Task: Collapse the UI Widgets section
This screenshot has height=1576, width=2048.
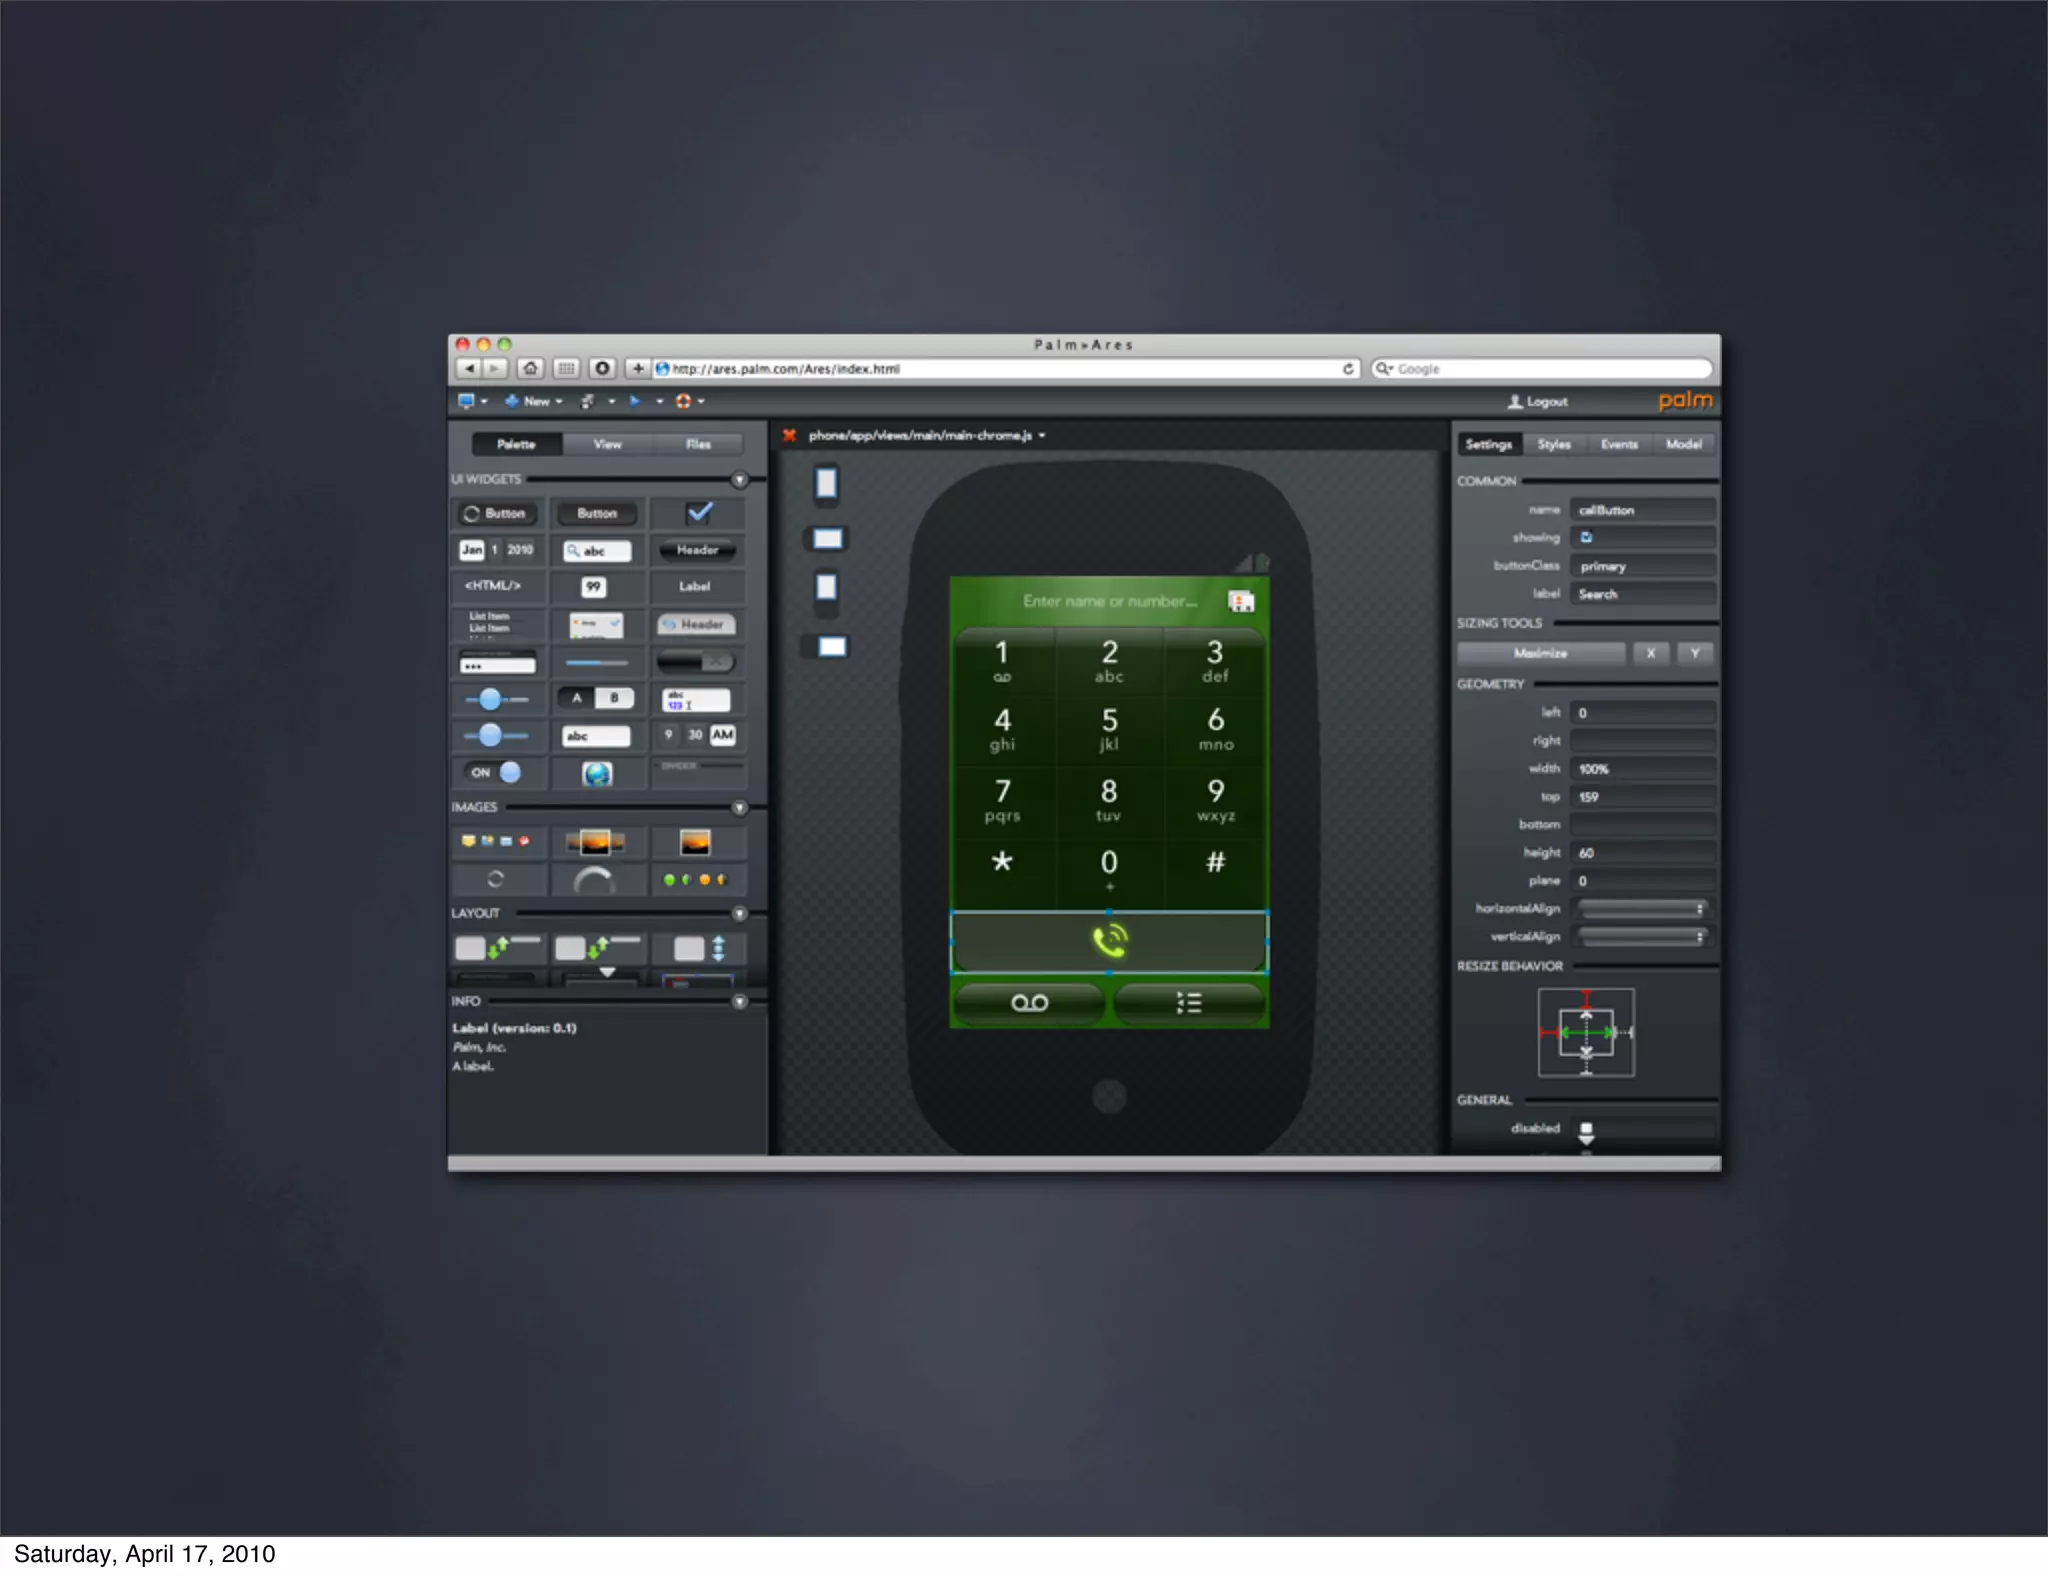Action: (x=739, y=480)
